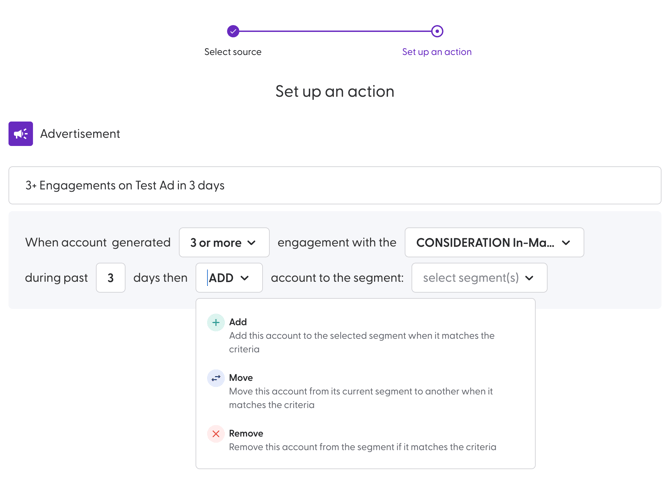Pick Remove from the action options list

tap(246, 434)
